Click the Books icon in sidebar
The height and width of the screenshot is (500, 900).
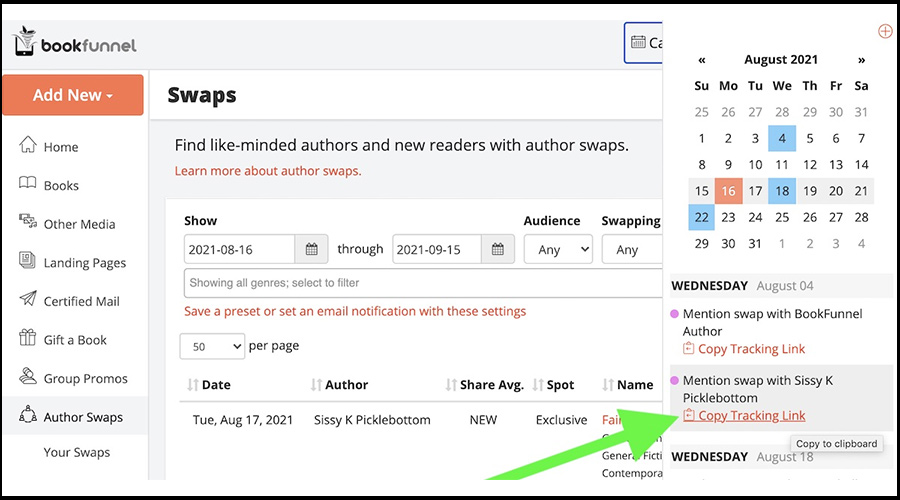(27, 185)
